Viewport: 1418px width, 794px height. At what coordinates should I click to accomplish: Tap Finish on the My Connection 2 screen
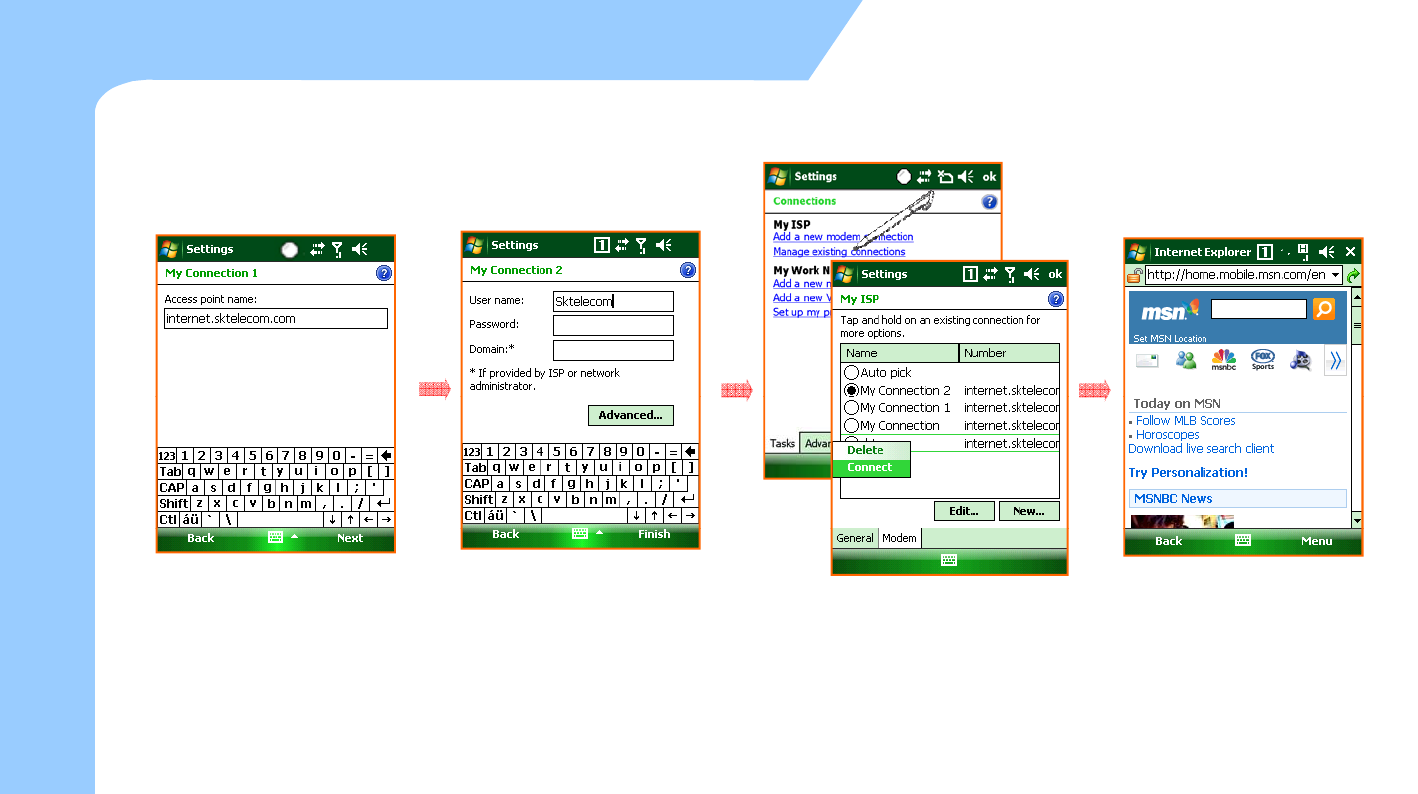click(654, 534)
